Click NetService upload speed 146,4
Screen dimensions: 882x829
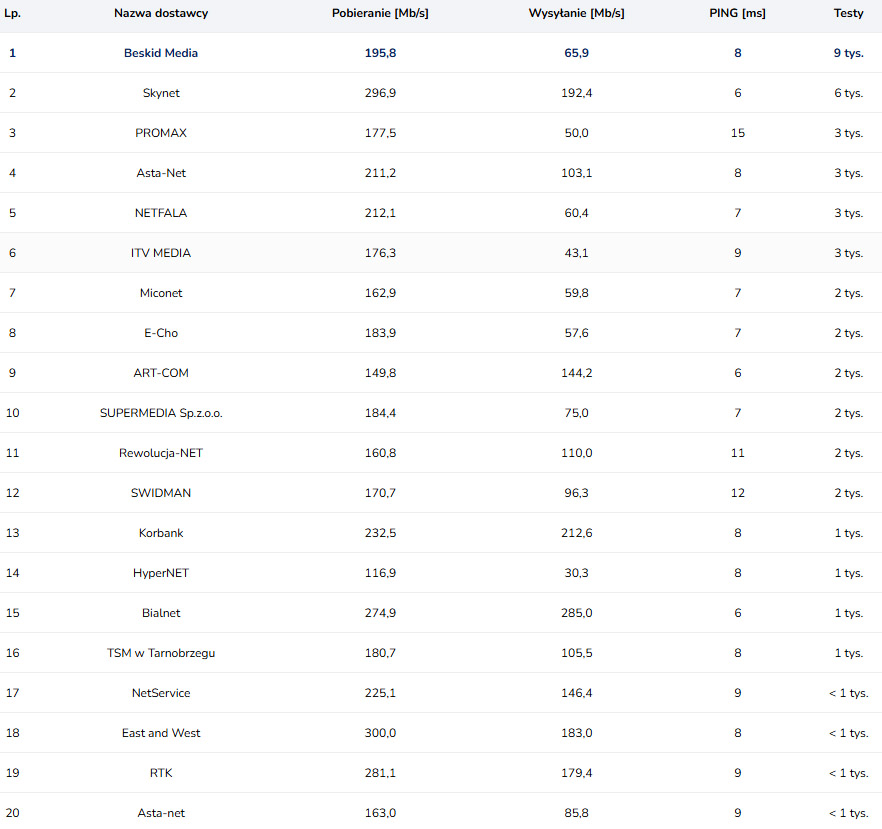tap(577, 692)
